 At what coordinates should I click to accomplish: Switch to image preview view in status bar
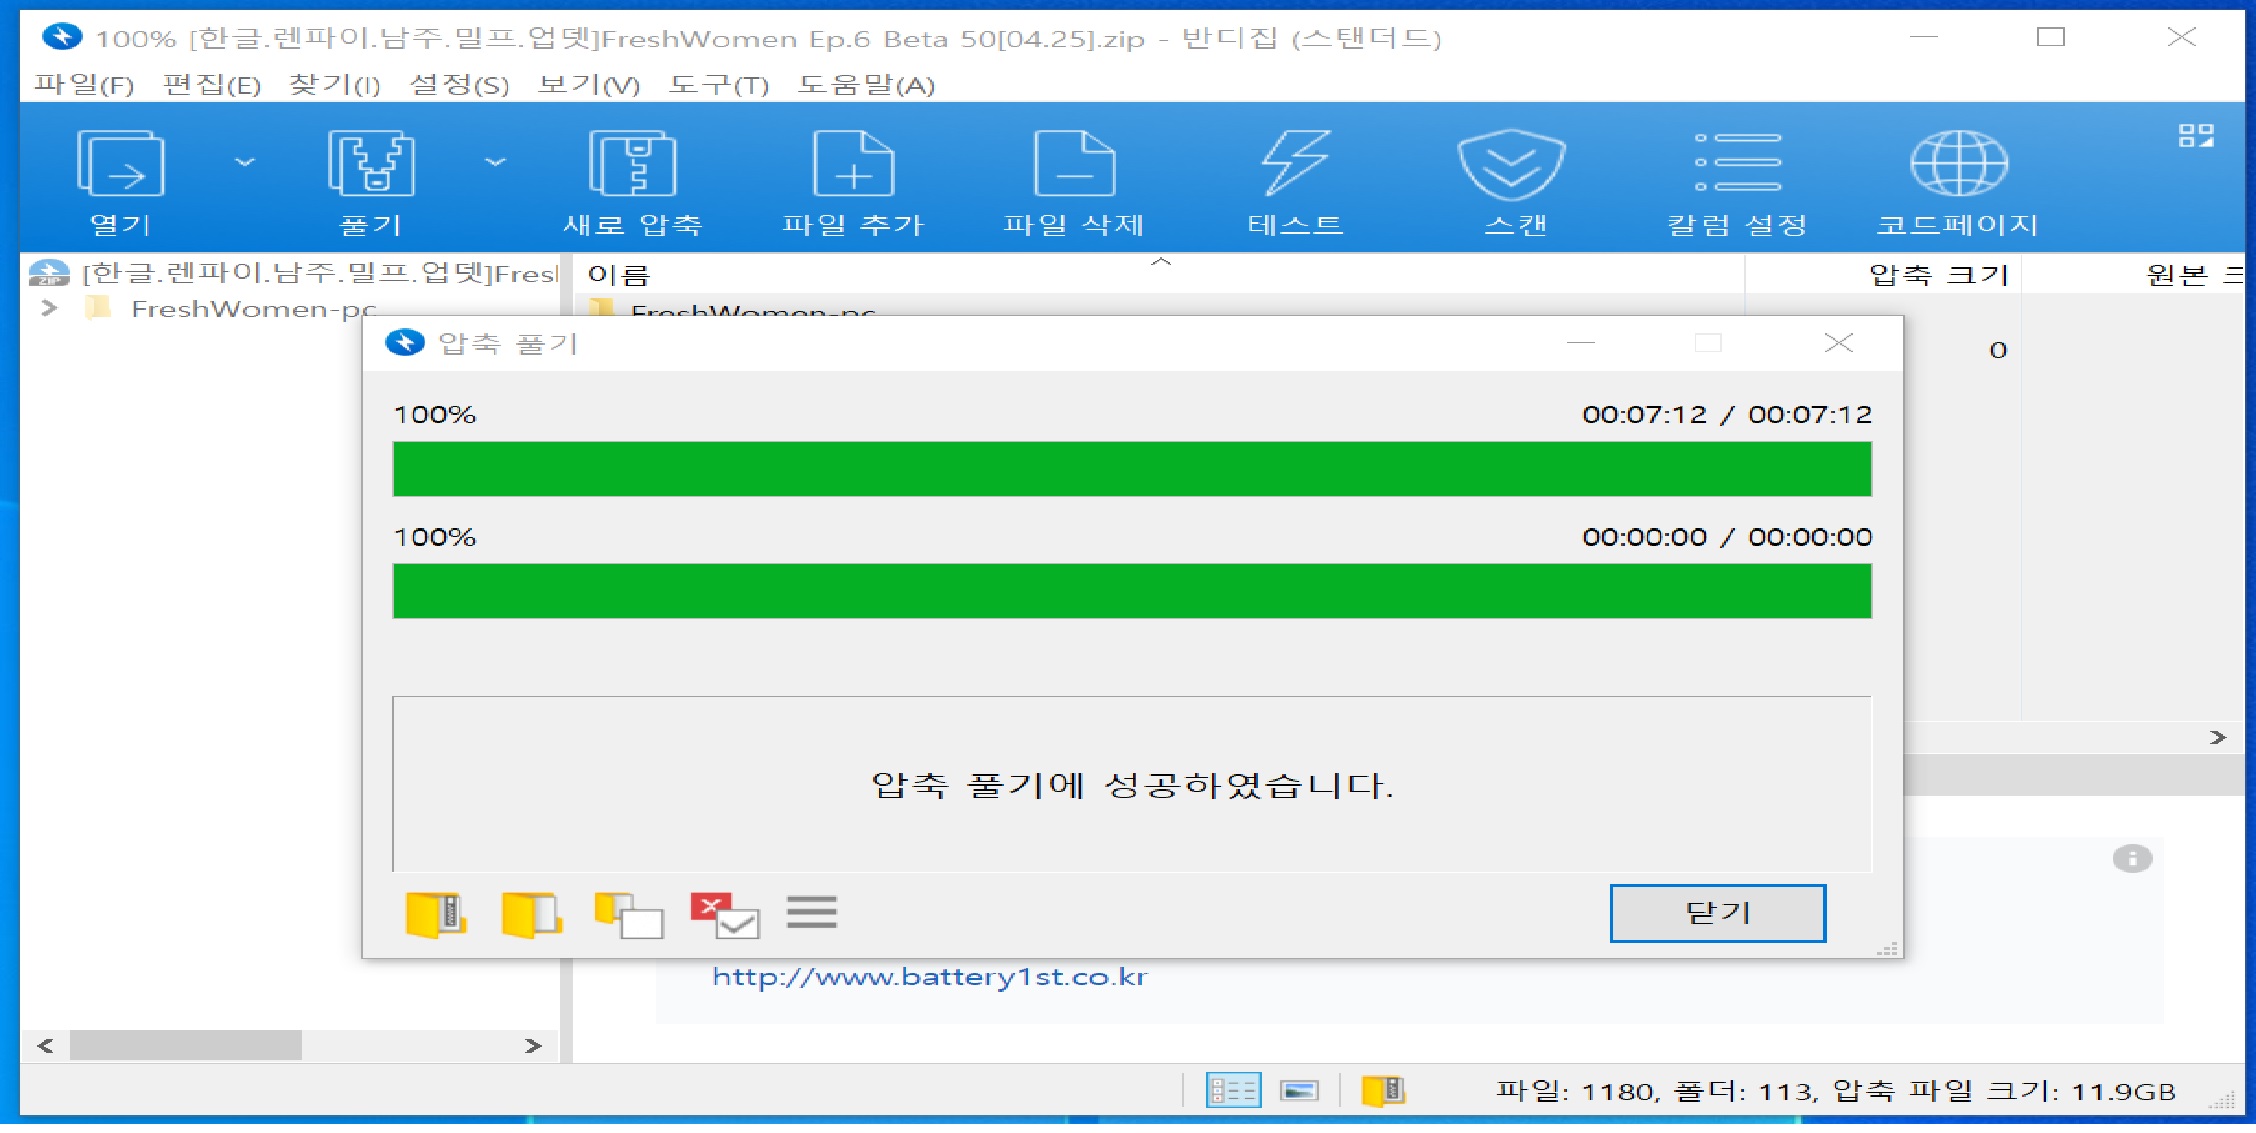point(1299,1090)
